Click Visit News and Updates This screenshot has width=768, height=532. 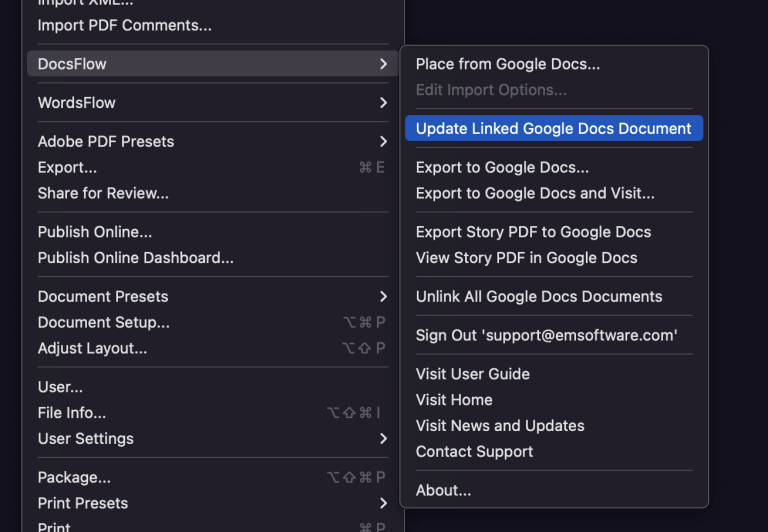click(499, 426)
